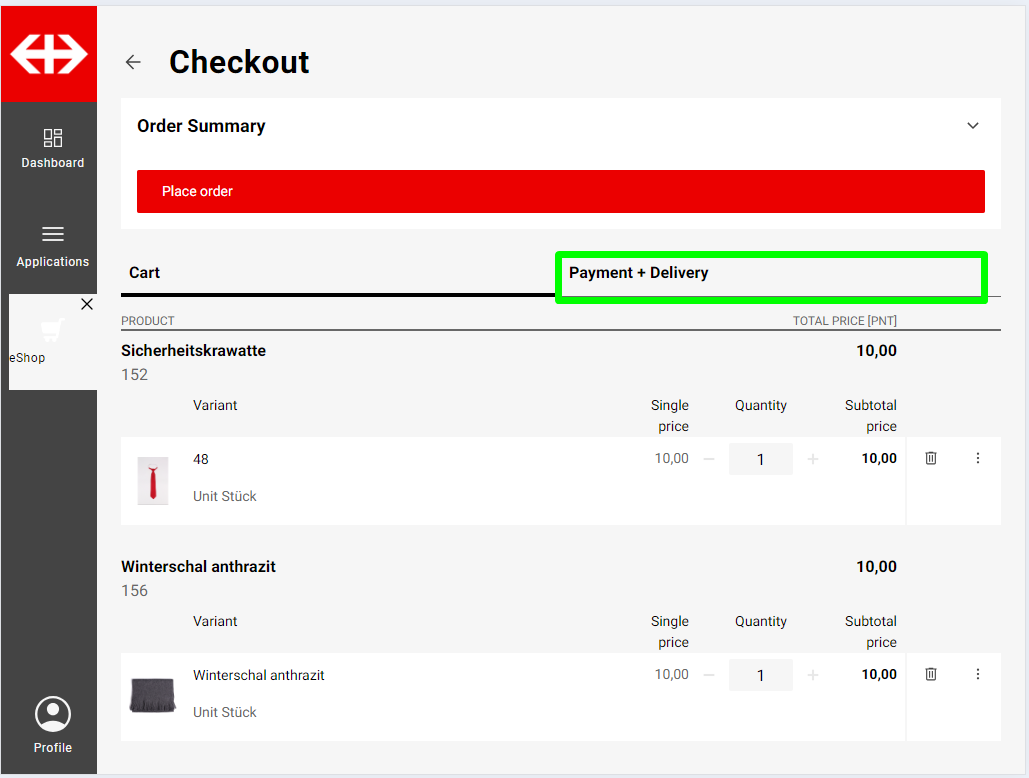Expand the Order Summary chevron
This screenshot has width=1029, height=778.
pyautogui.click(x=973, y=126)
